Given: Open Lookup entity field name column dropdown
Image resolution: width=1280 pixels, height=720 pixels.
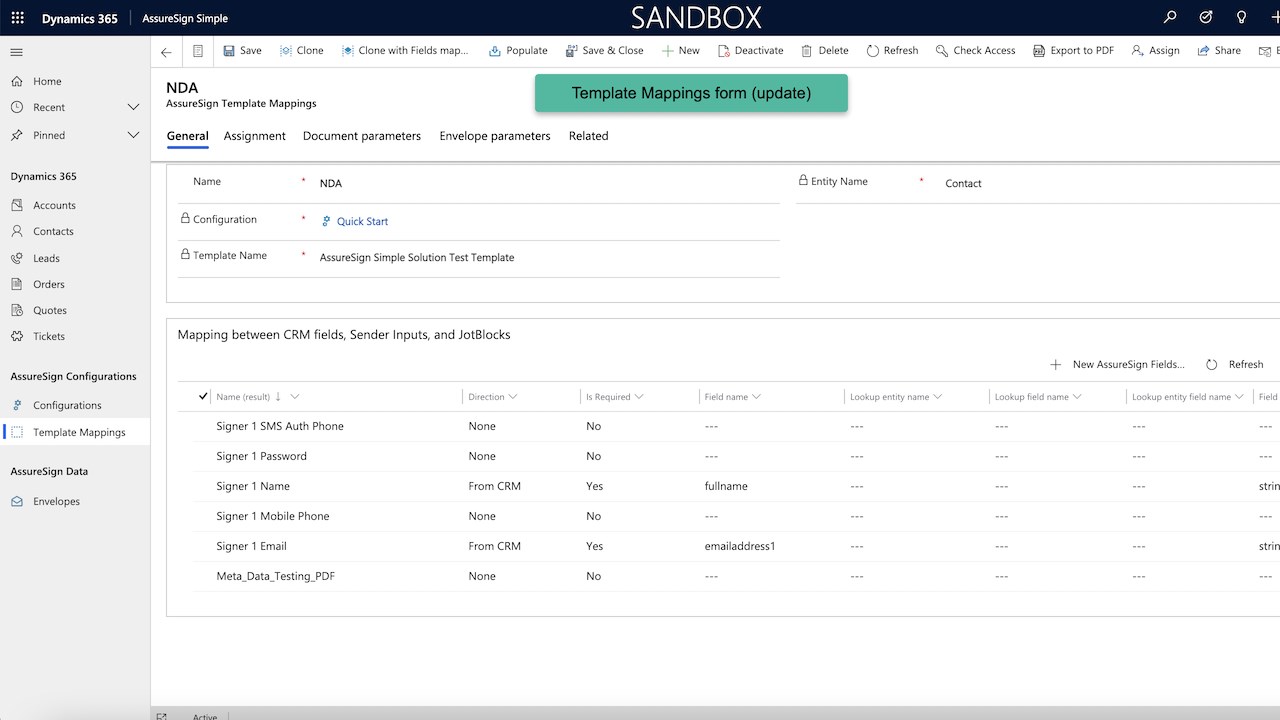Looking at the screenshot, I should click(1238, 397).
